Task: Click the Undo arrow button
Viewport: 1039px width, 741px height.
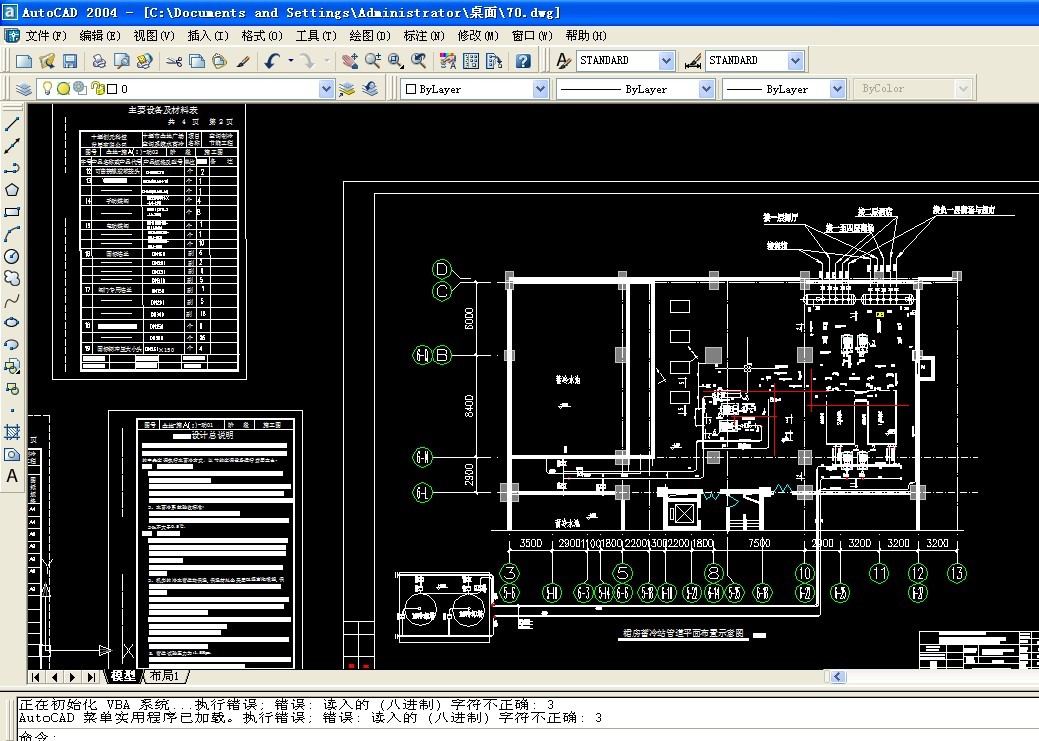Action: 272,61
